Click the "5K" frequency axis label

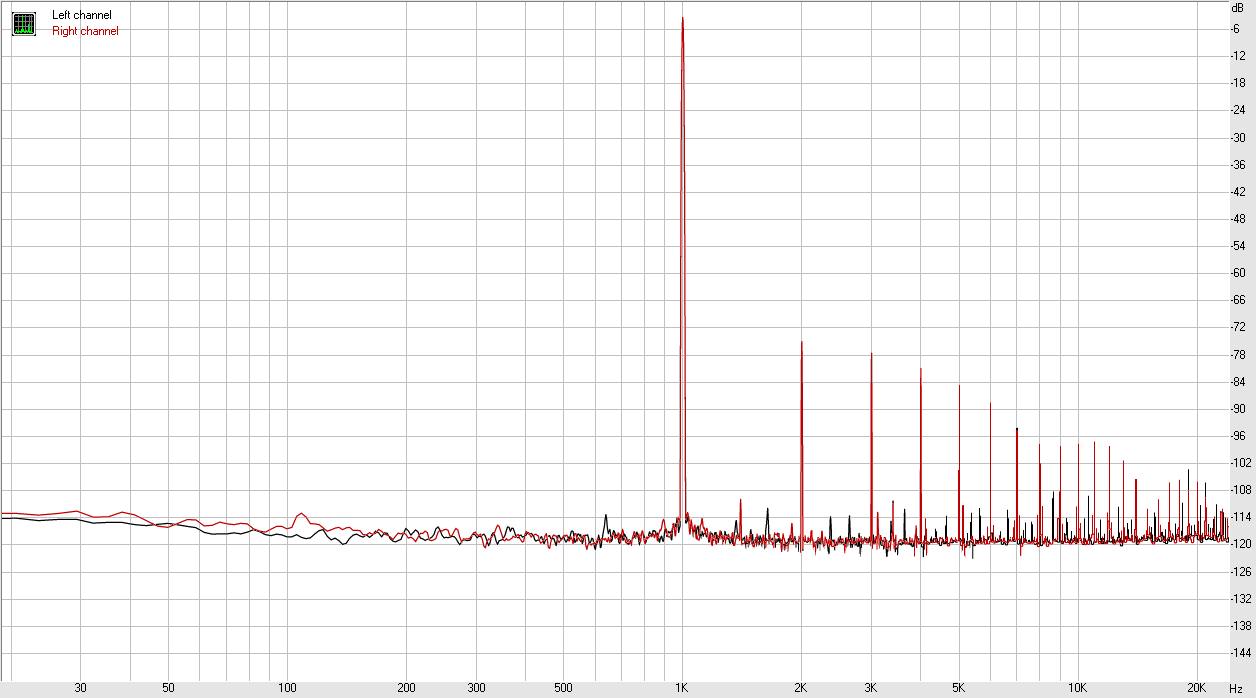pos(959,688)
